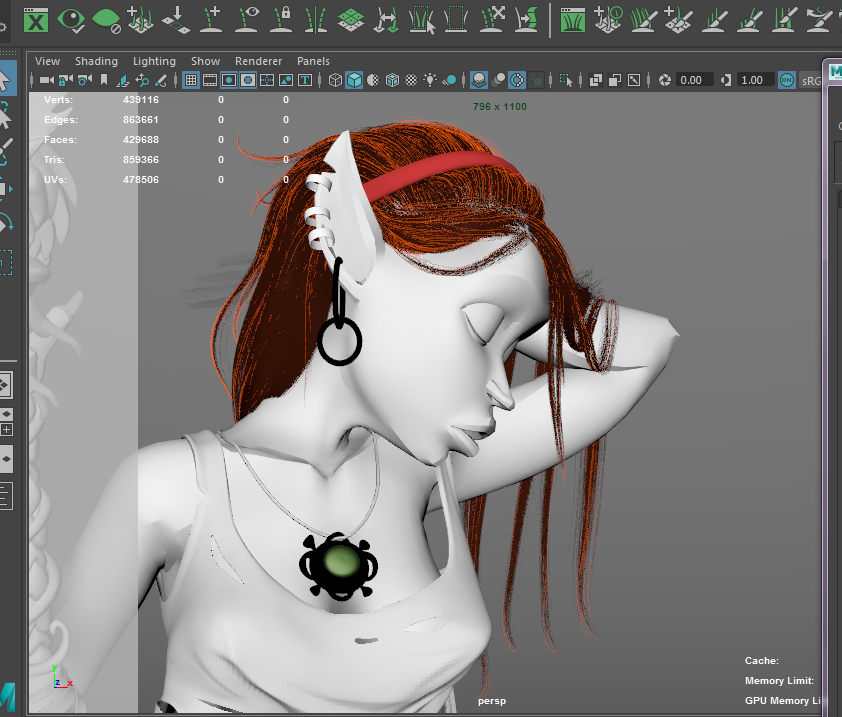Open the Panels menu

pos(313,61)
